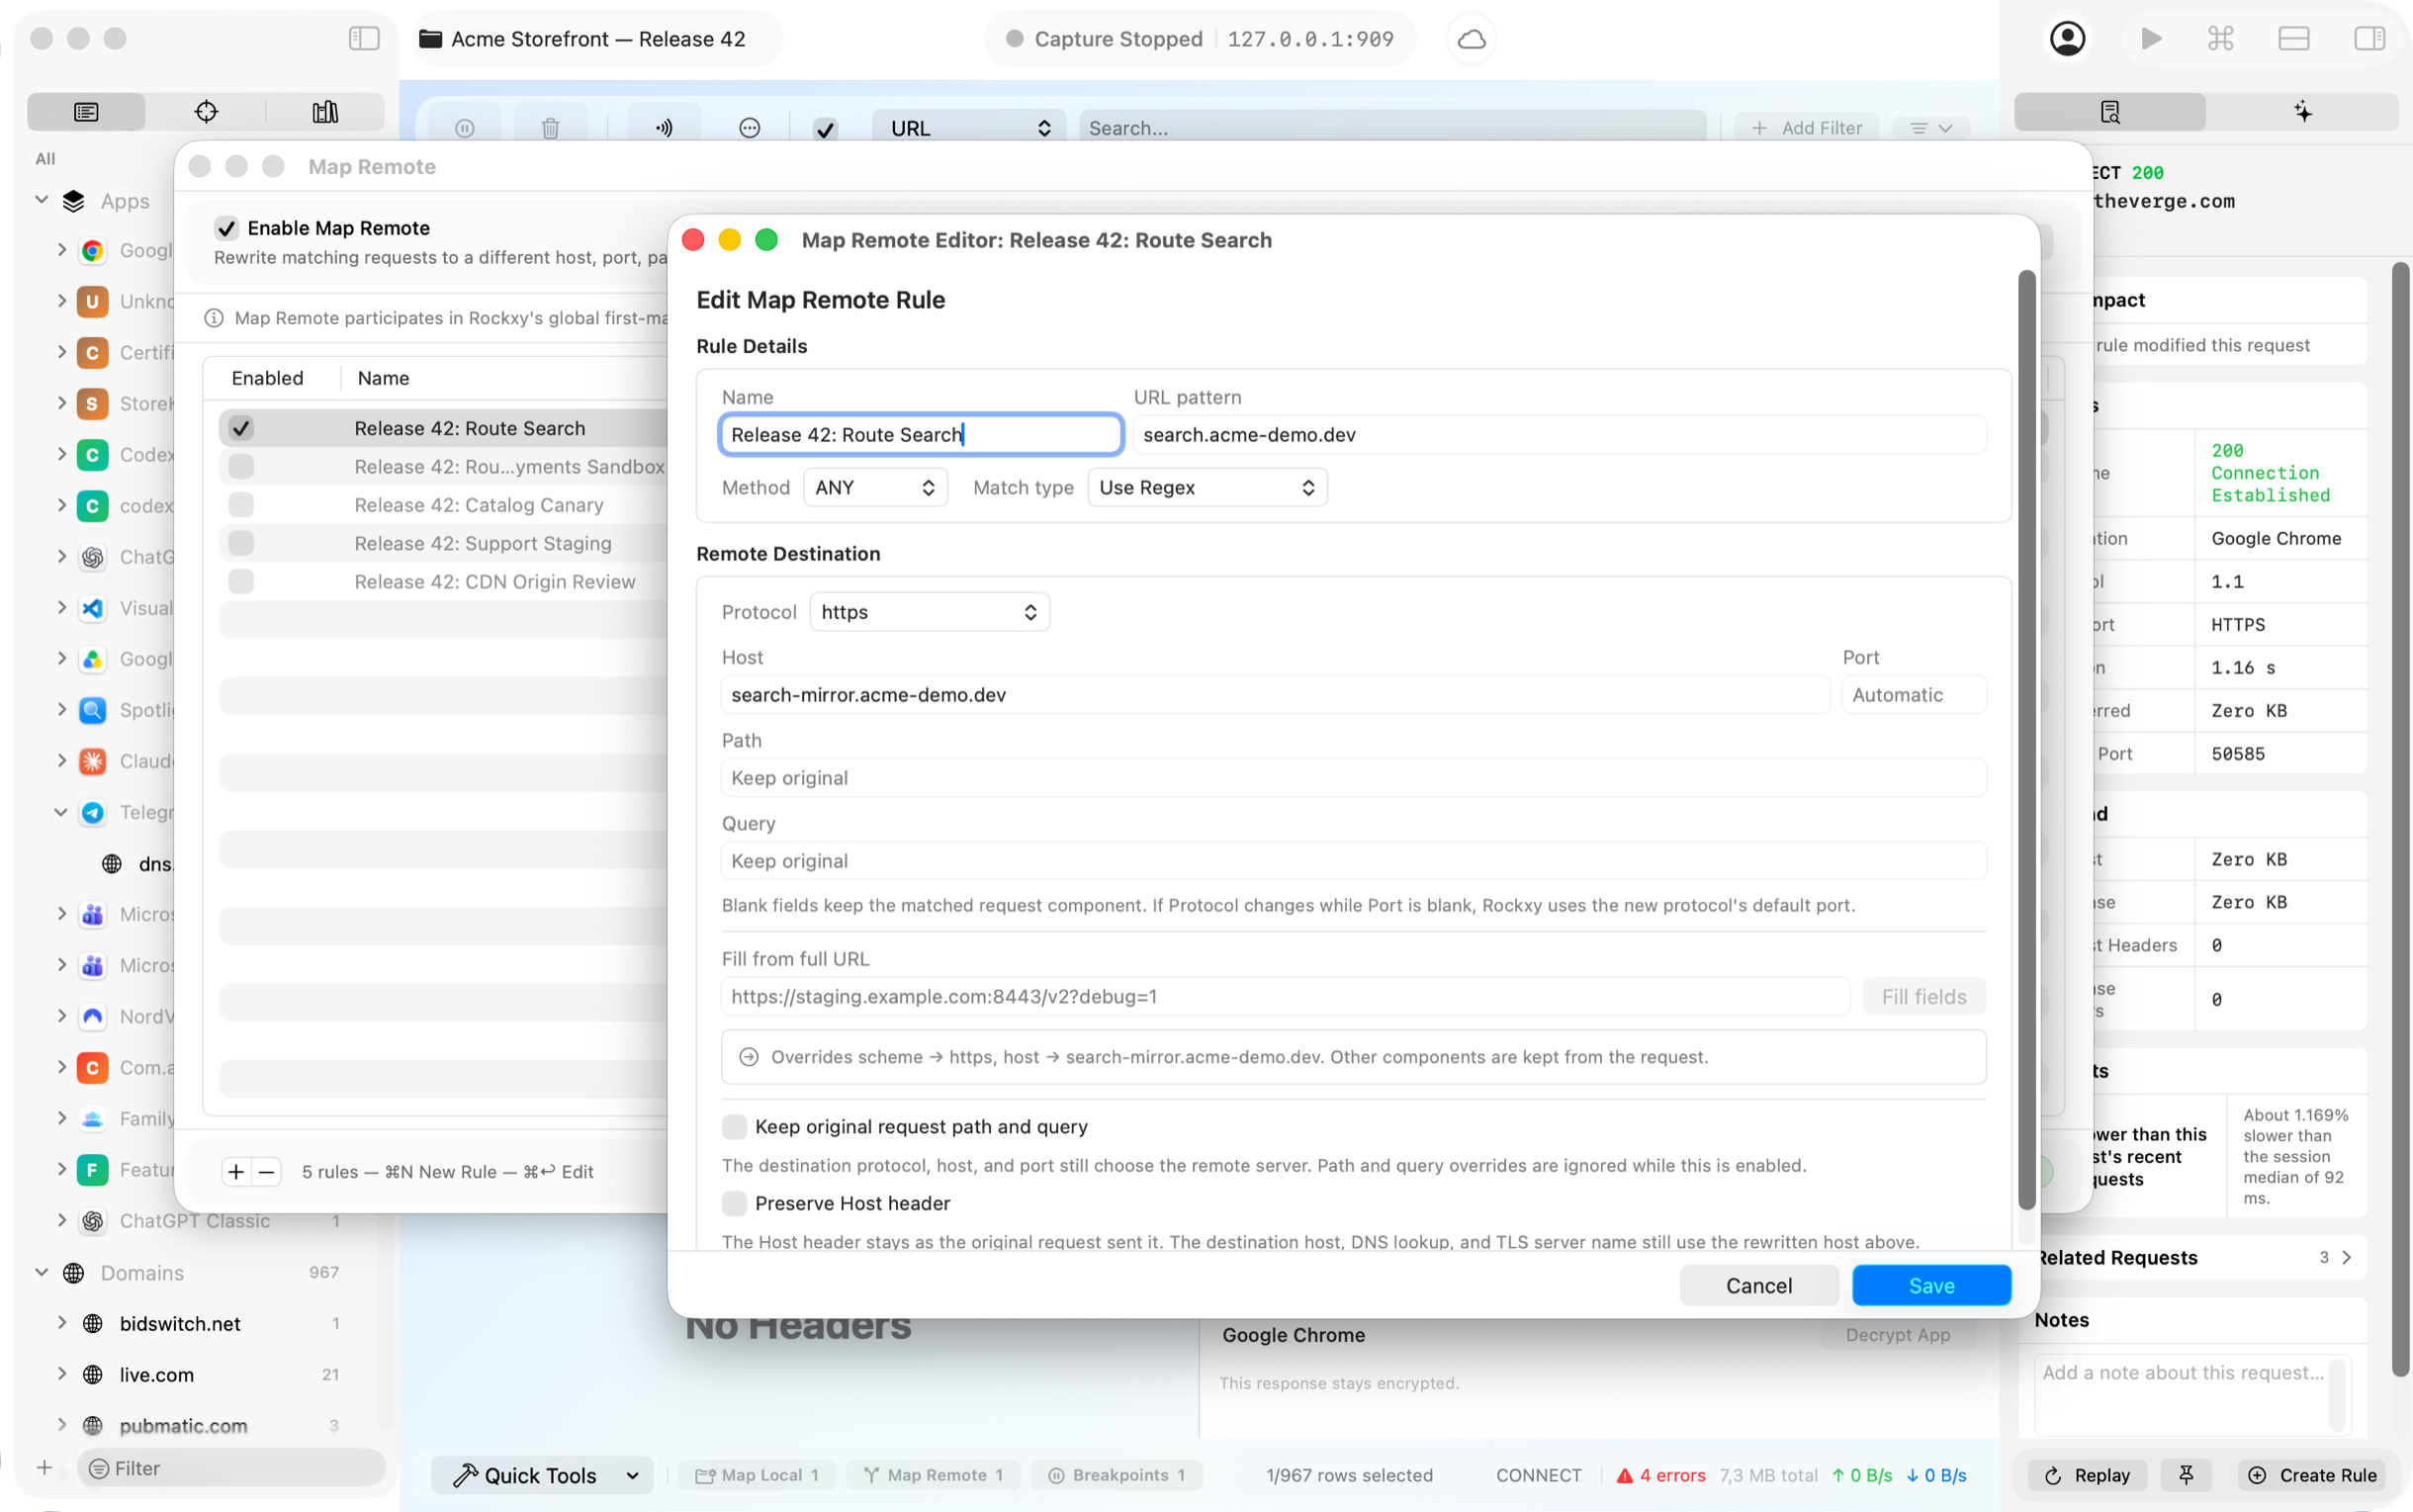The image size is (2413, 1512).
Task: Select the library books tab in sidebar
Action: point(325,112)
